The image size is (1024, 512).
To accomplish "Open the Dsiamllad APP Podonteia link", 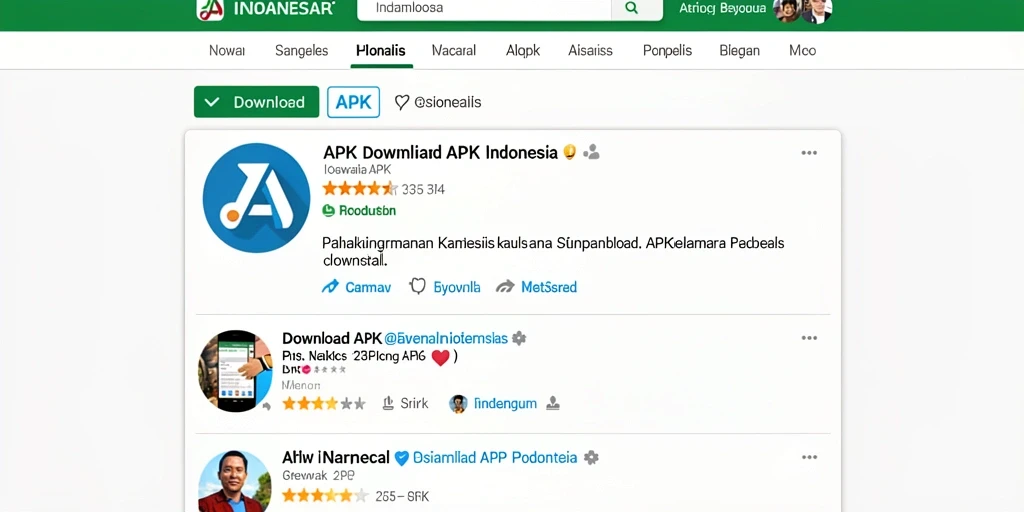I will (x=496, y=457).
